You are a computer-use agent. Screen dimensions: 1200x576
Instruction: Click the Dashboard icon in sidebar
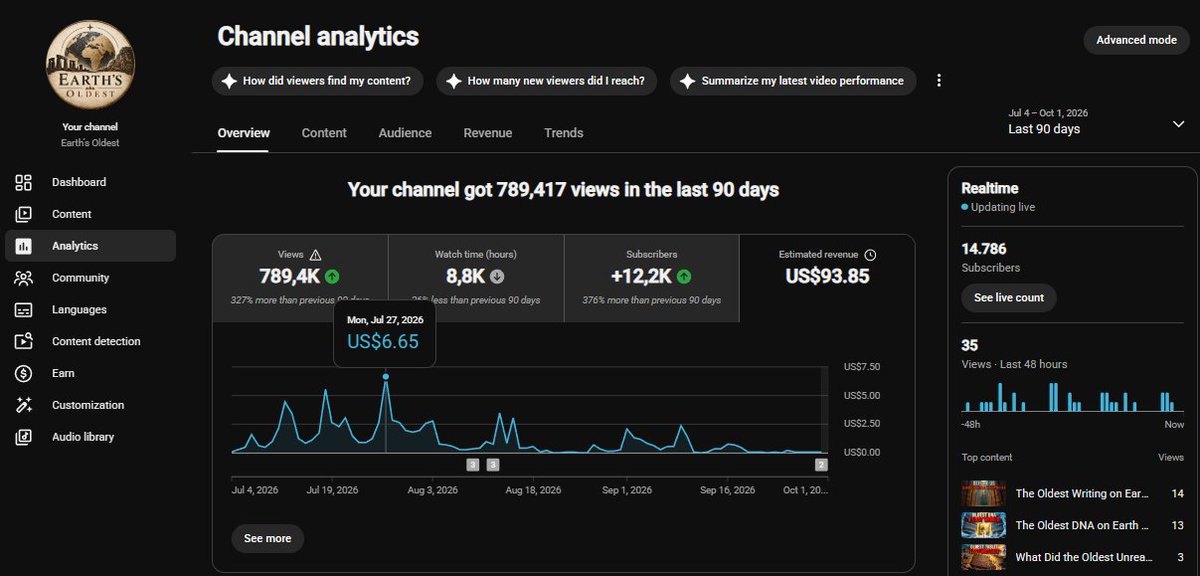pos(24,182)
